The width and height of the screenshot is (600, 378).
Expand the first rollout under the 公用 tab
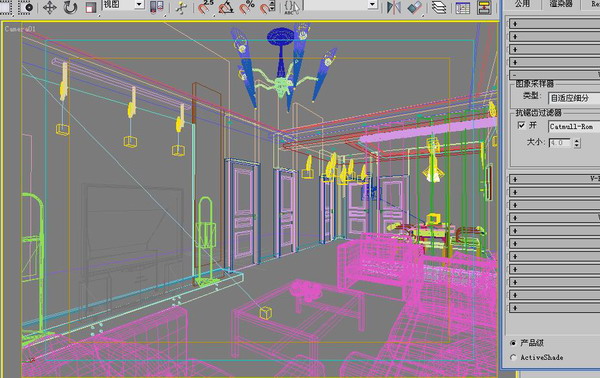(x=554, y=24)
